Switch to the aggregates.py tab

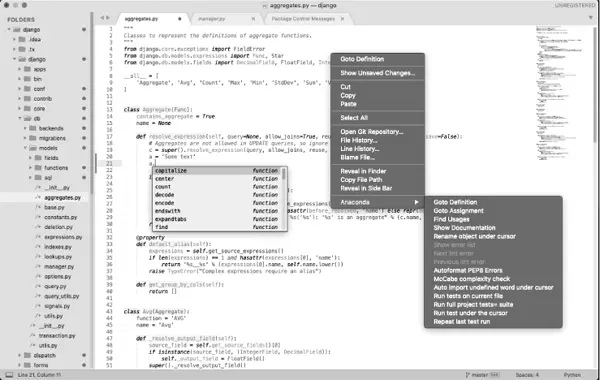152,19
